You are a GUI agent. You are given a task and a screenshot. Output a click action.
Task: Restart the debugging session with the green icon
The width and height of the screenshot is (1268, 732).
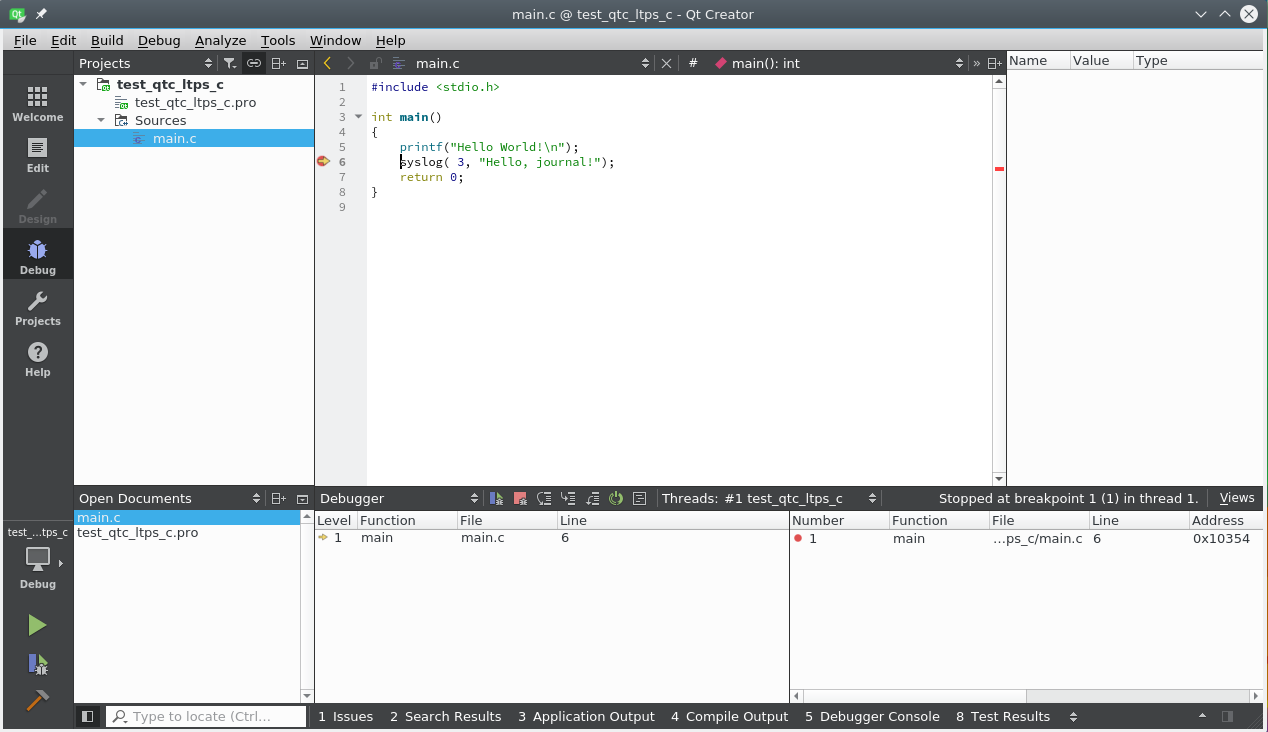coord(616,498)
